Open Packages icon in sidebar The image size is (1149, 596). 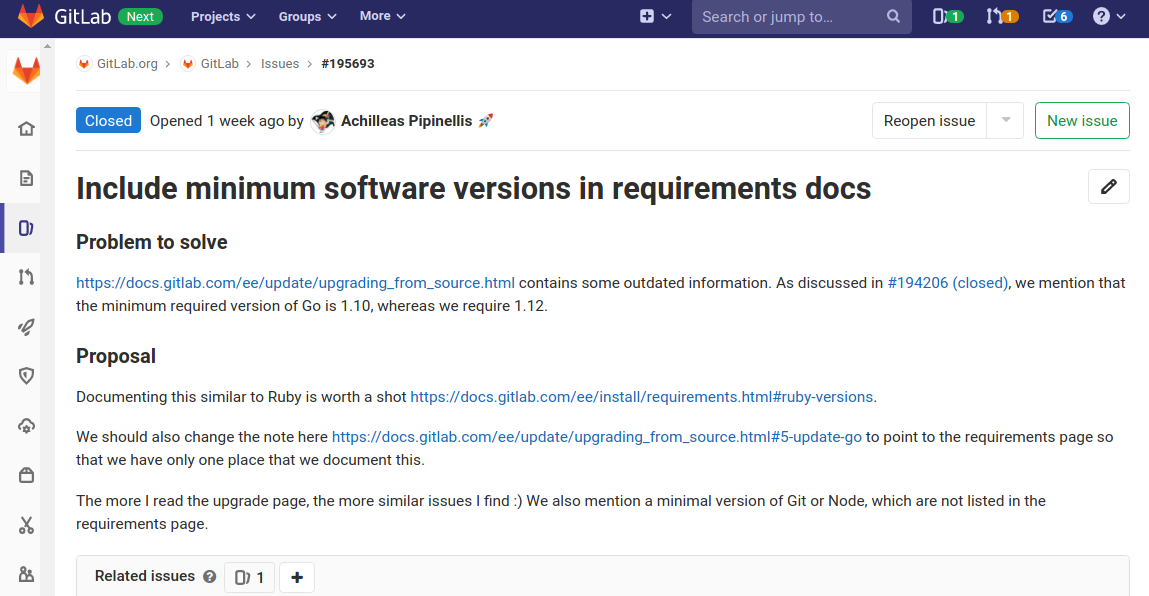(x=26, y=475)
